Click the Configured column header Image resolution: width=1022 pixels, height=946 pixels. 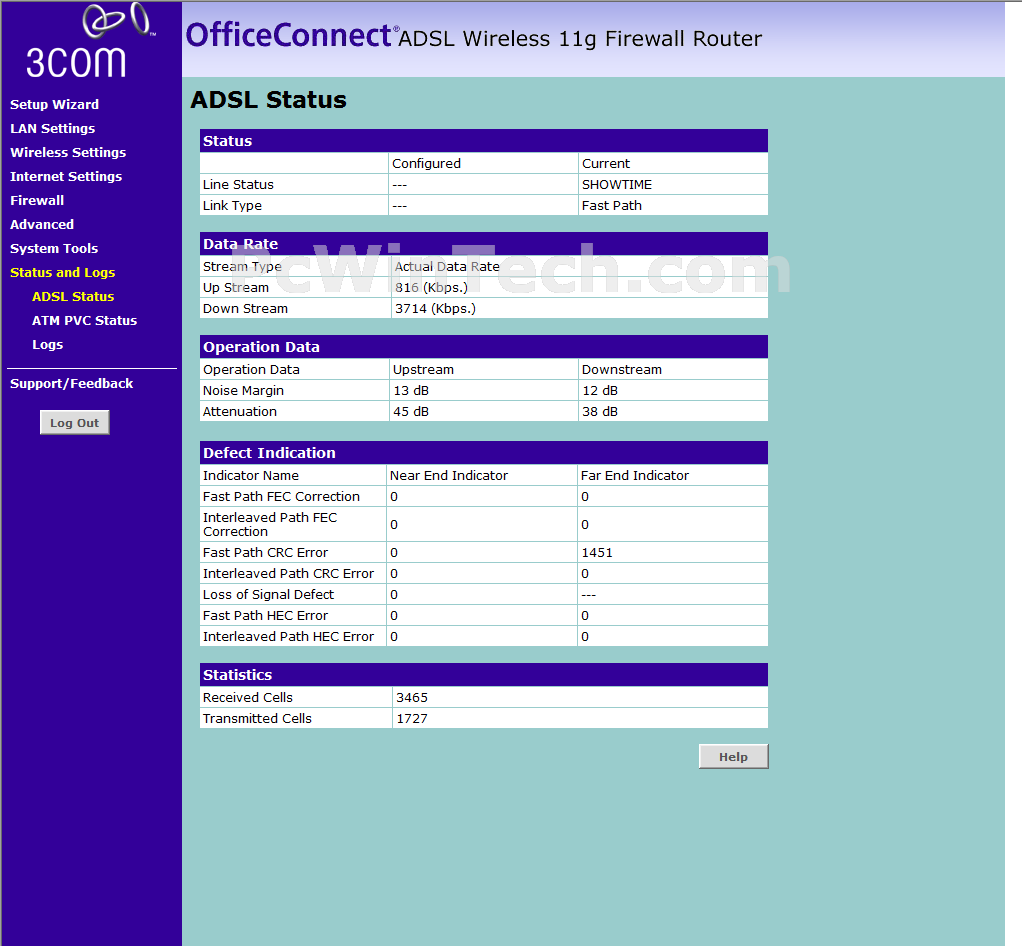tap(426, 164)
